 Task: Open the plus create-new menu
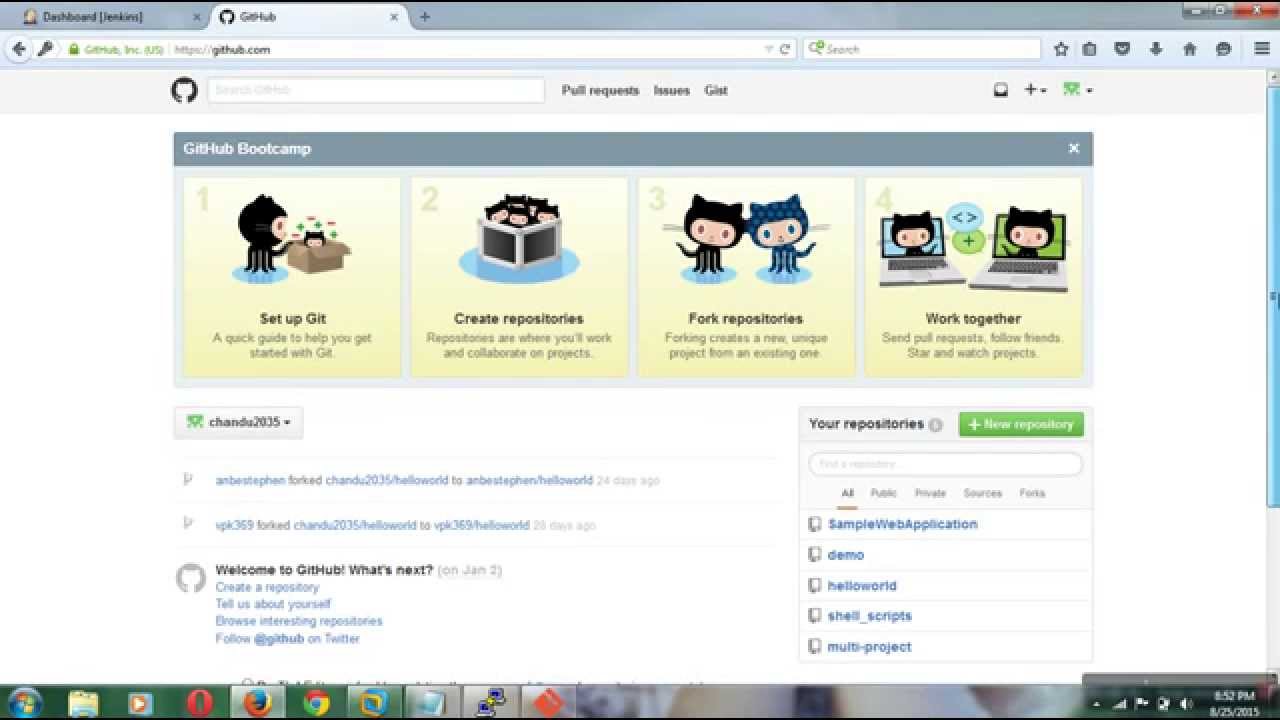click(1035, 90)
